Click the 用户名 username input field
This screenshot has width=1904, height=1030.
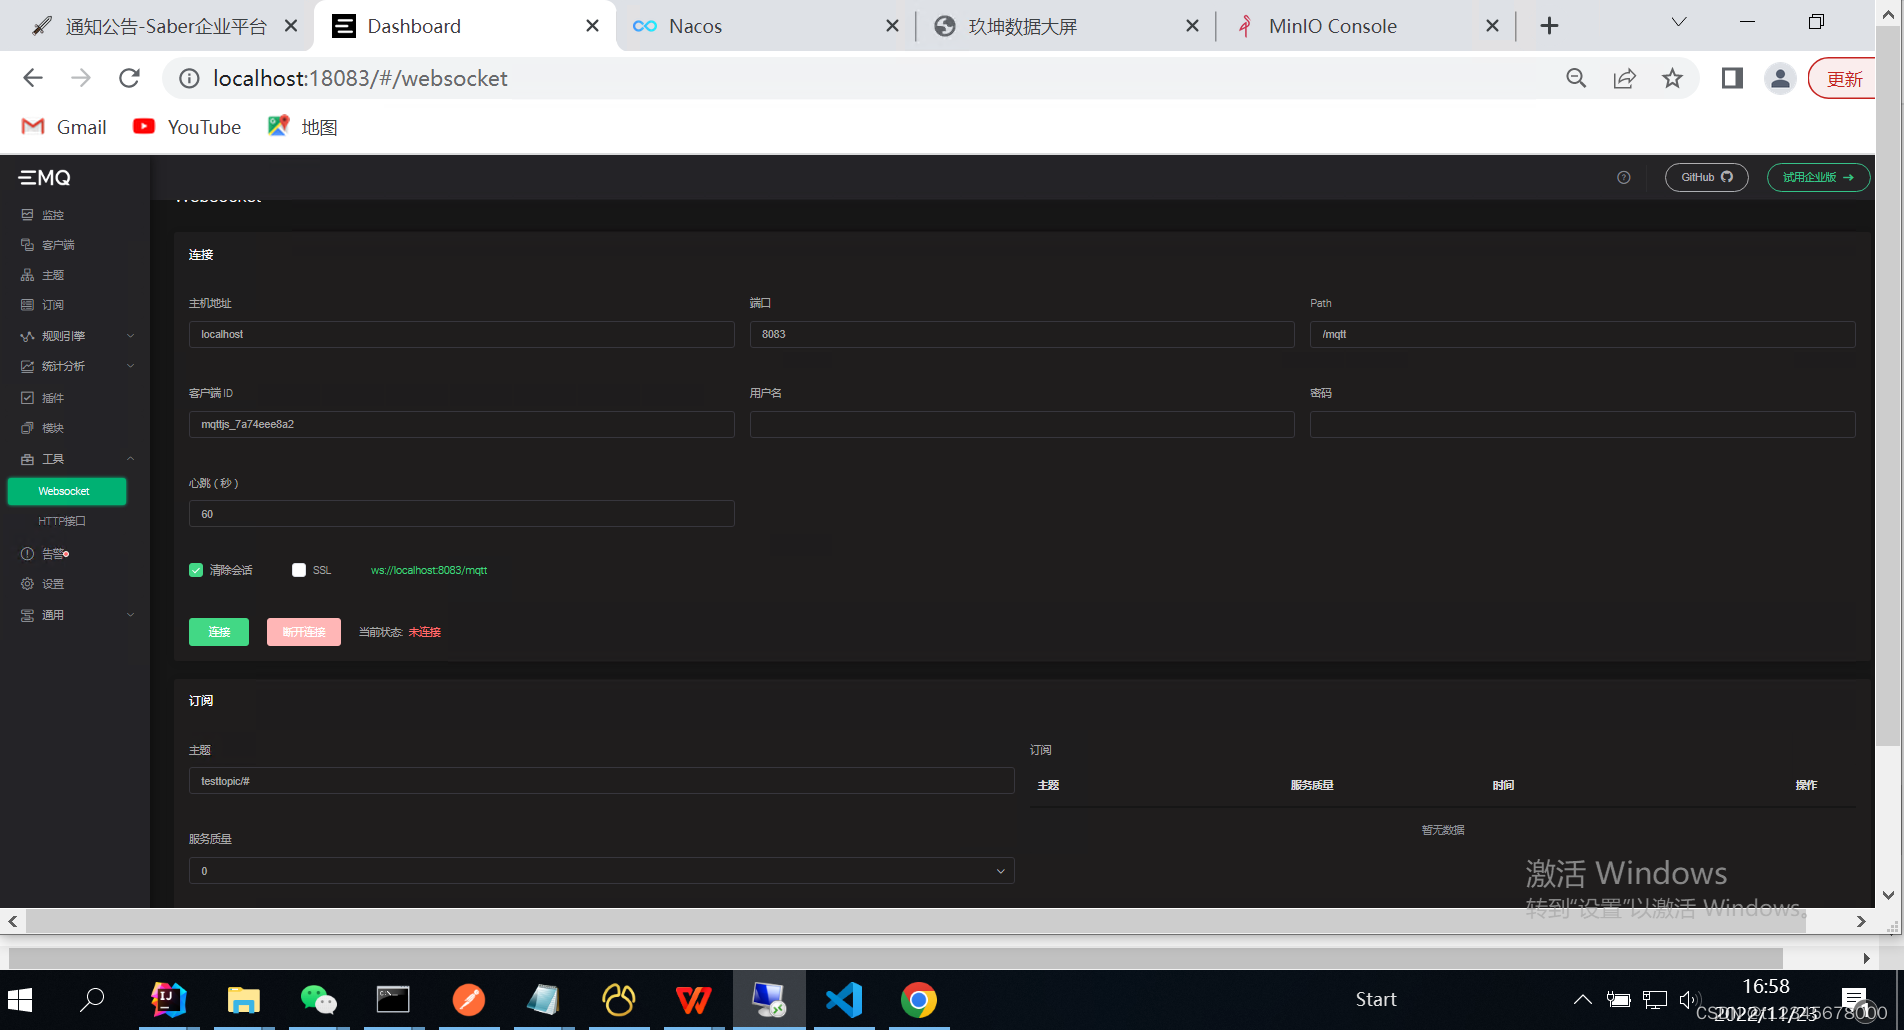point(1021,424)
